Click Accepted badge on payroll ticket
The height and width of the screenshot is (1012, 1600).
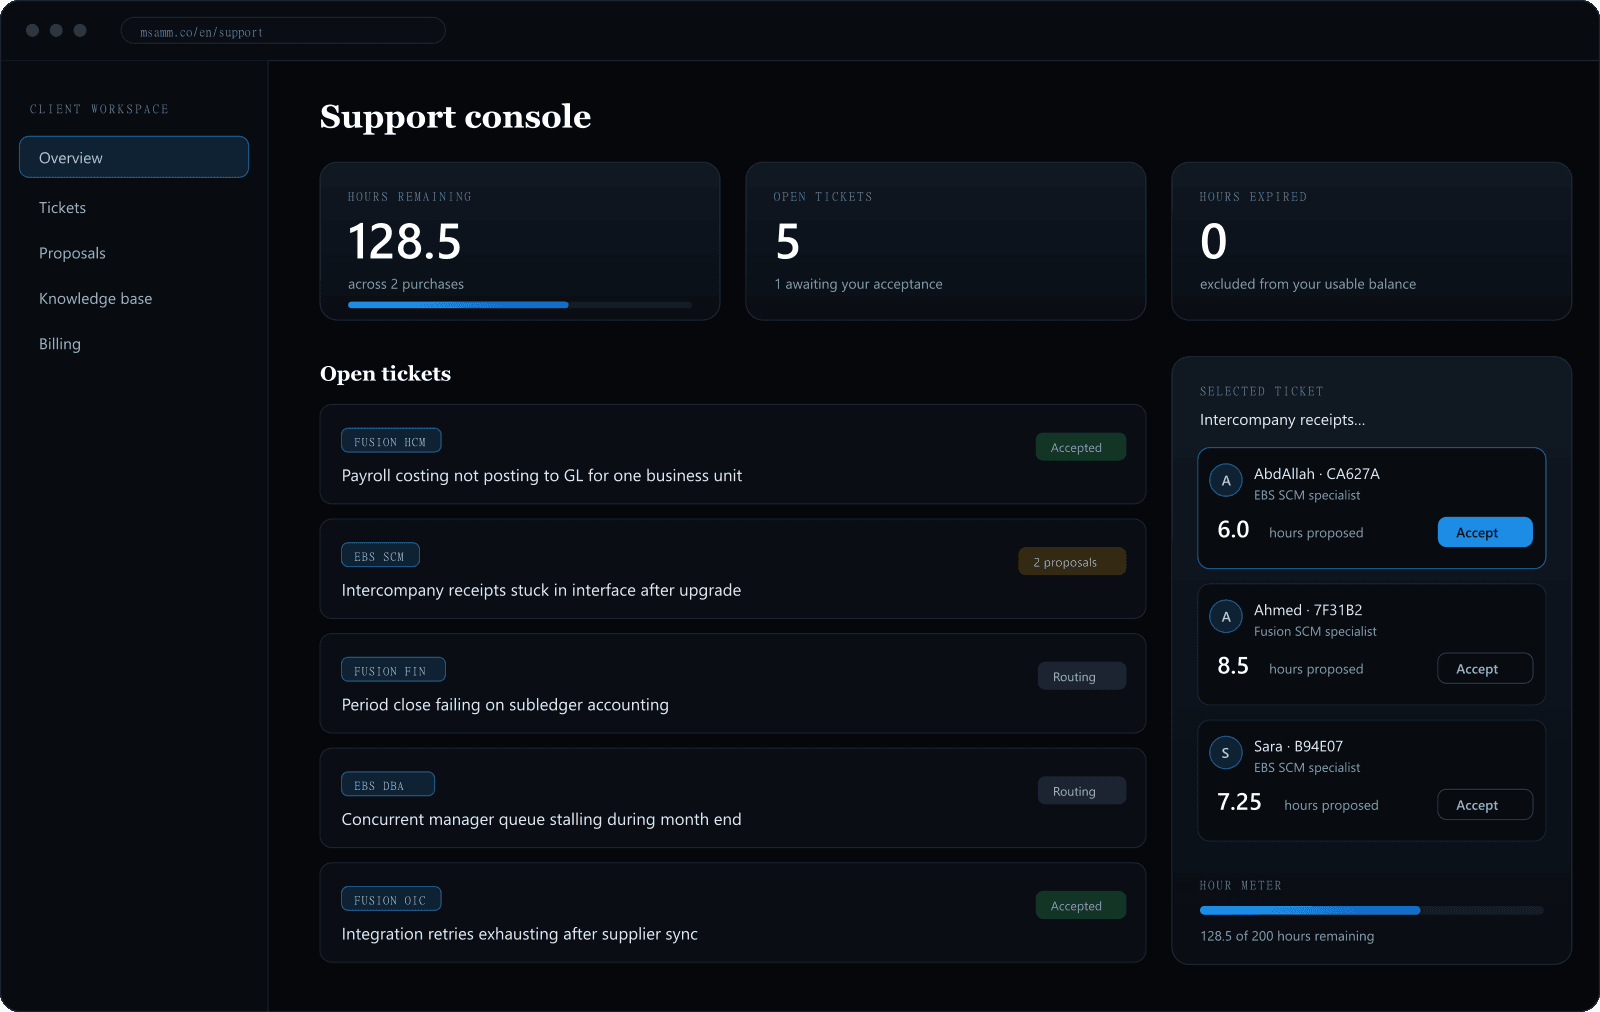[x=1081, y=447]
